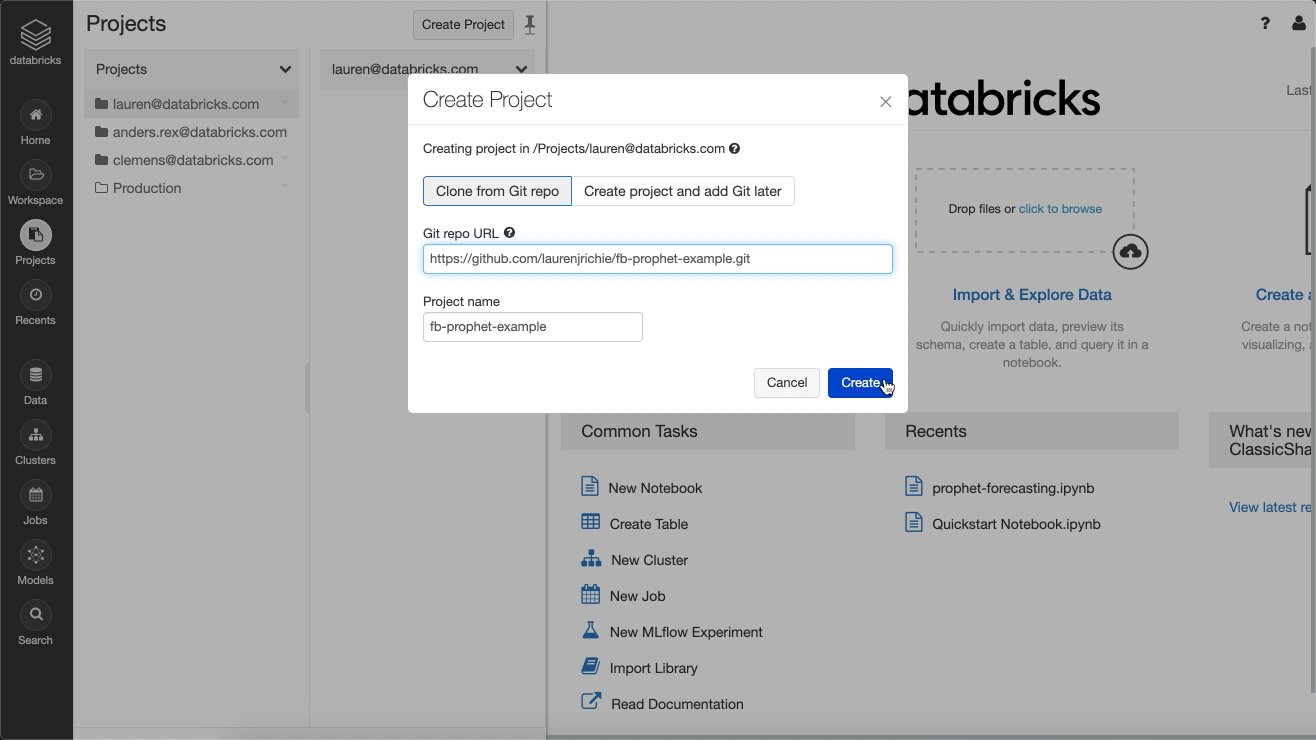Click the Project name text field
Screen dimensions: 1316x740
pos(532,327)
